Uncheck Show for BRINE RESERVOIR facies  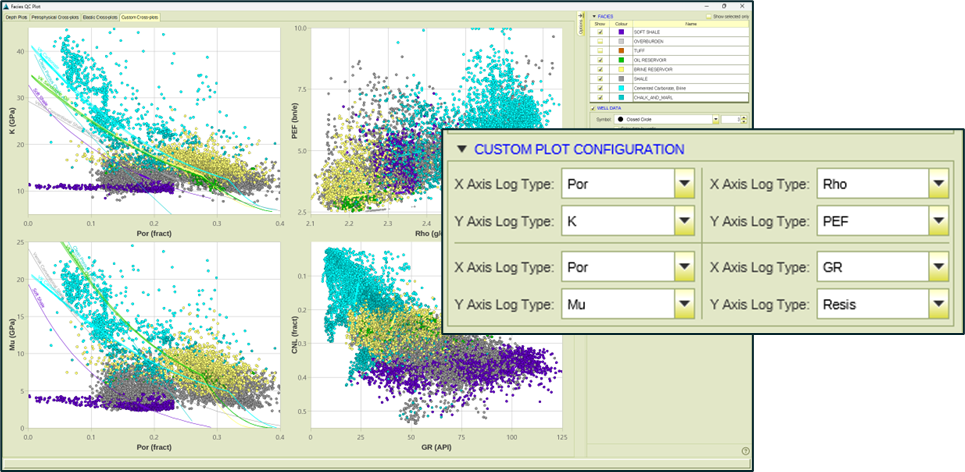tap(600, 70)
